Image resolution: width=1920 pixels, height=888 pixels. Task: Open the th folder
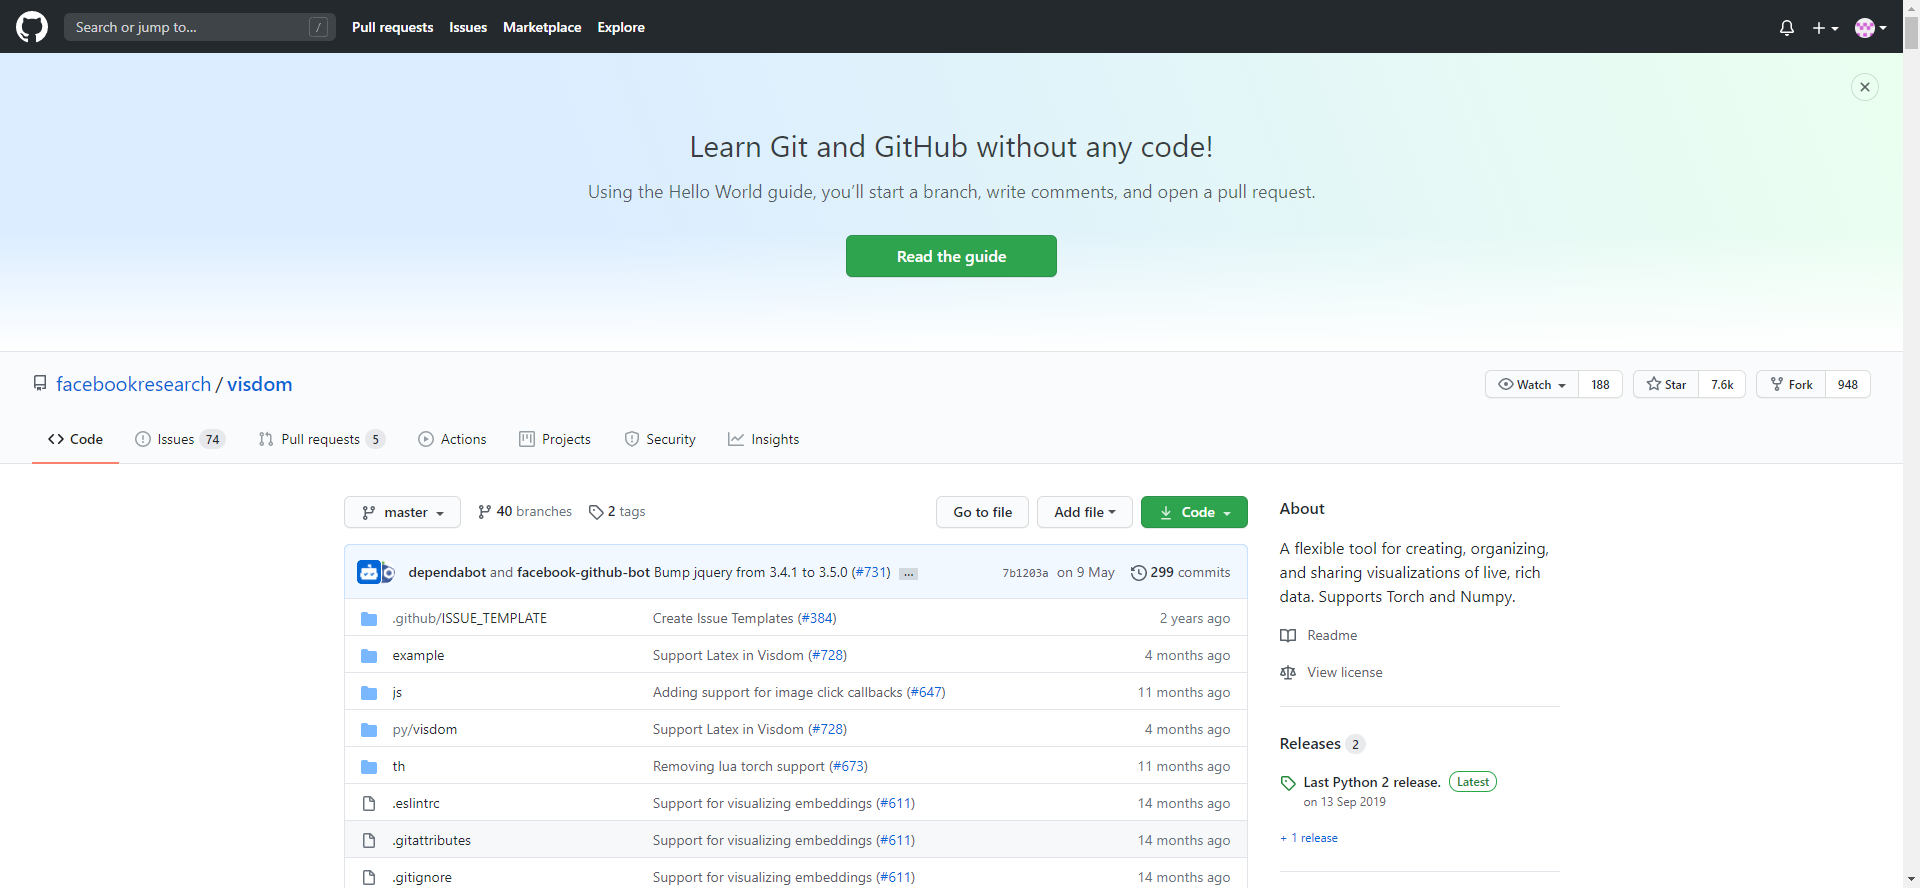pos(399,766)
